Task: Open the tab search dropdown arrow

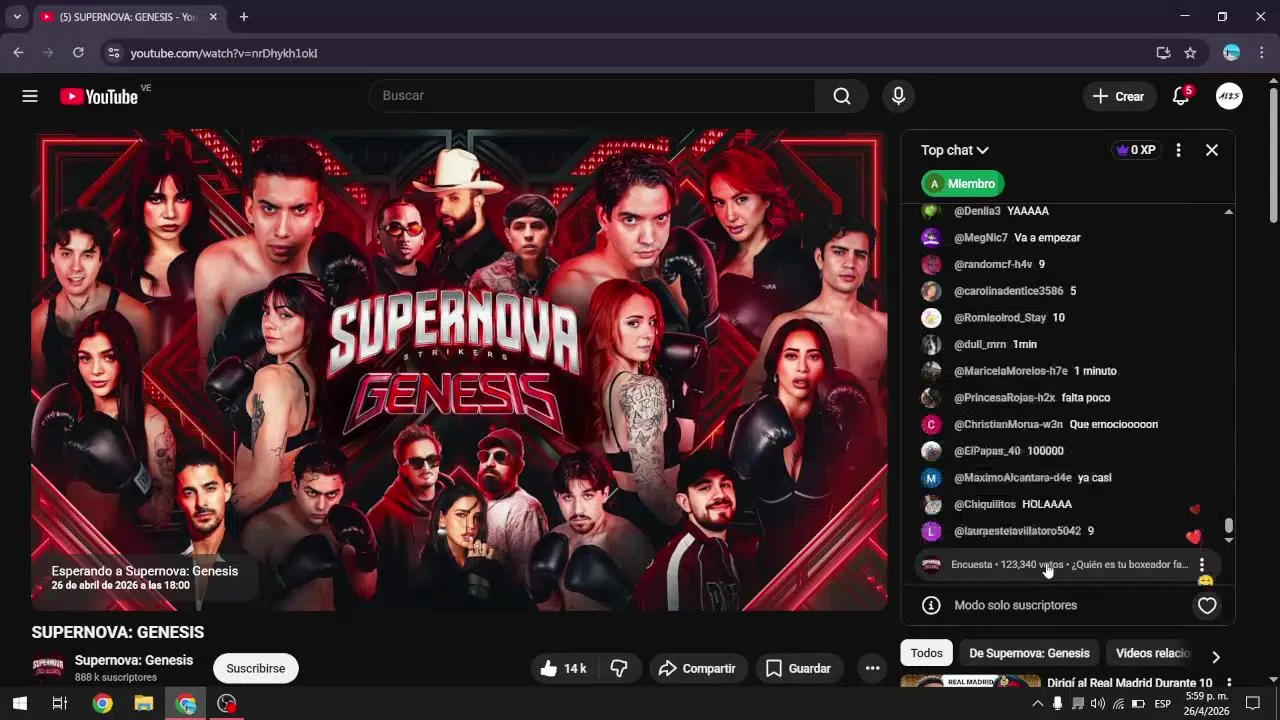Action: [x=17, y=17]
